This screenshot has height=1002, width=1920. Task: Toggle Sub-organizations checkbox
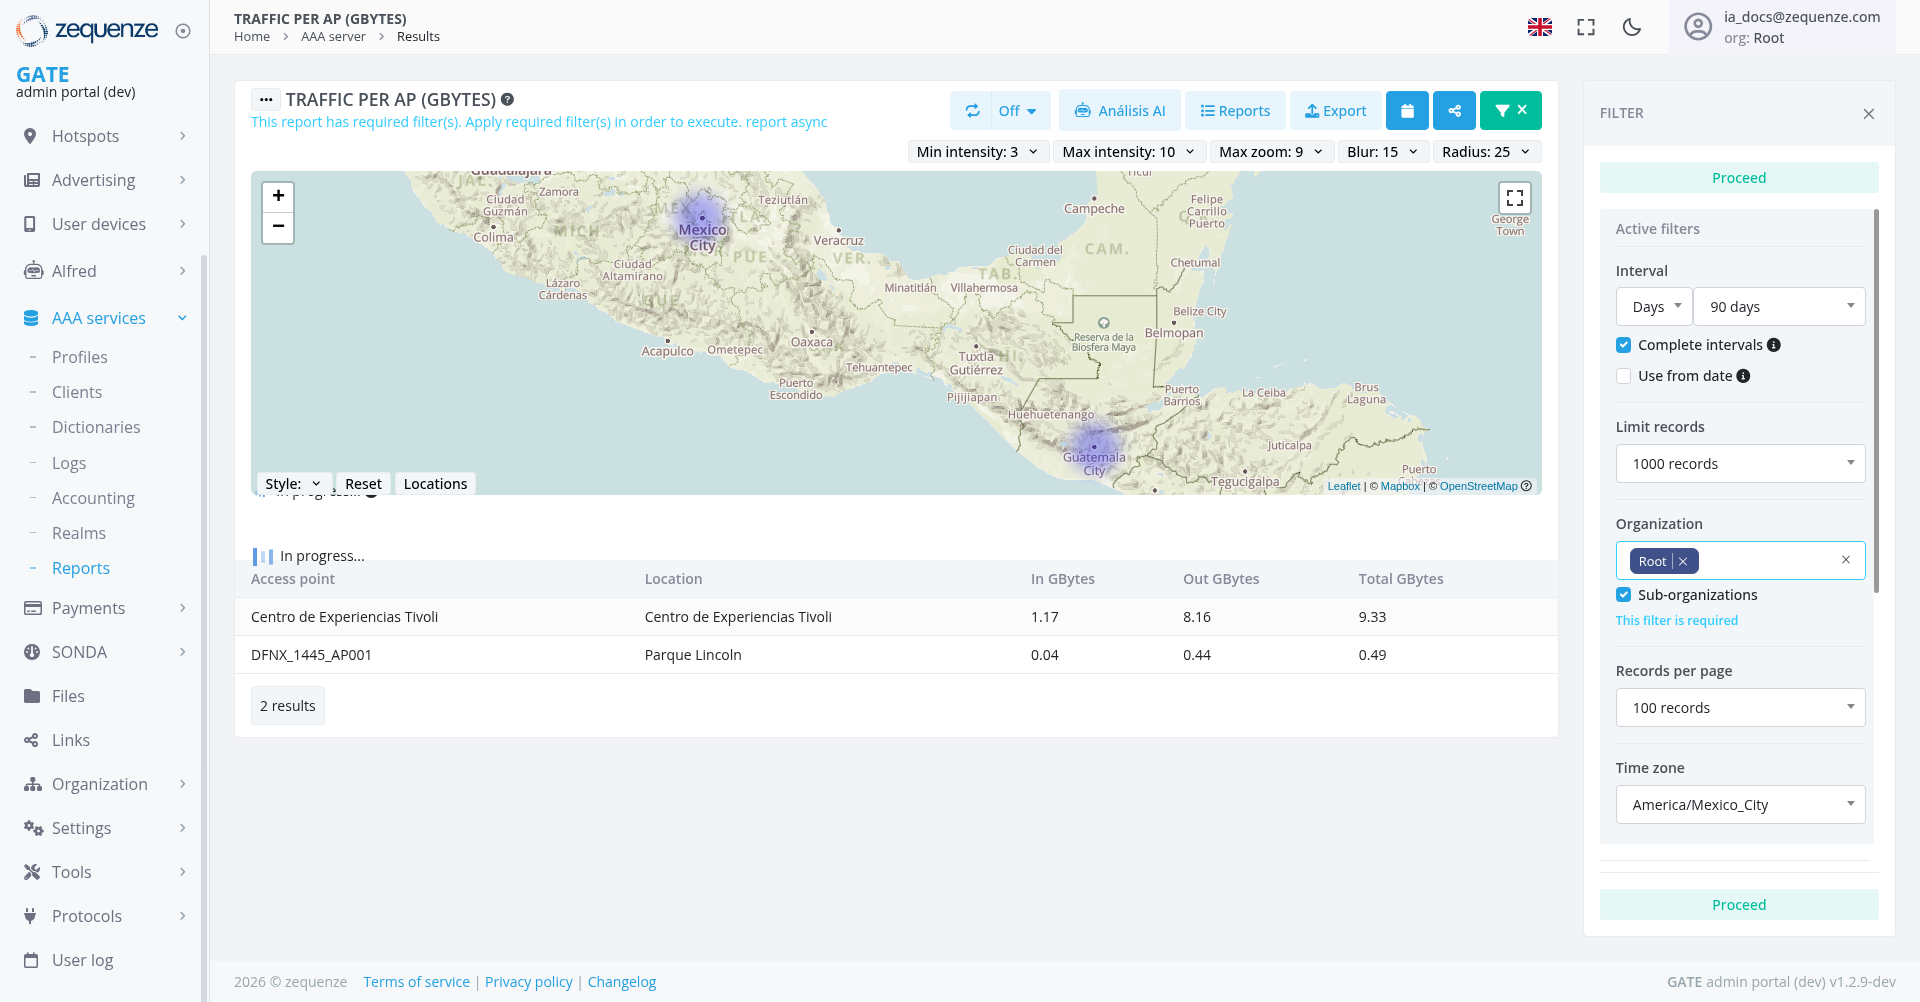[1623, 595]
